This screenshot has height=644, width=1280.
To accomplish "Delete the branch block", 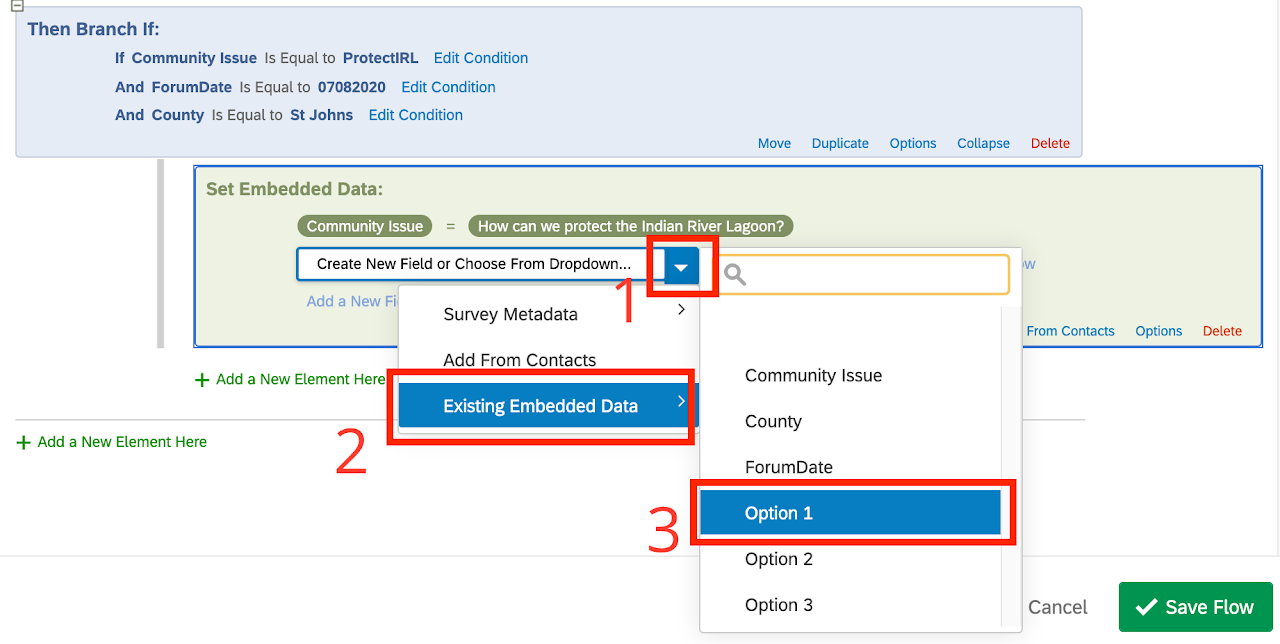I will coord(1050,143).
